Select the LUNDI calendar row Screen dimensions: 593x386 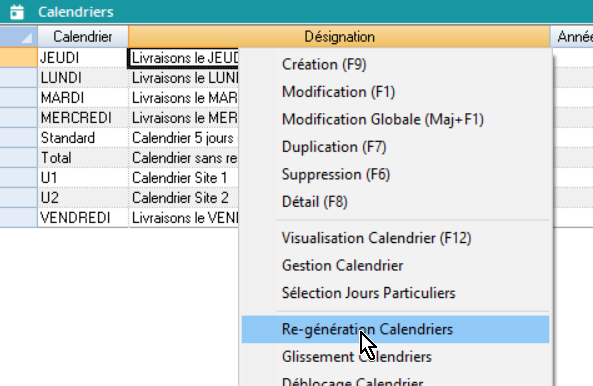pos(83,78)
